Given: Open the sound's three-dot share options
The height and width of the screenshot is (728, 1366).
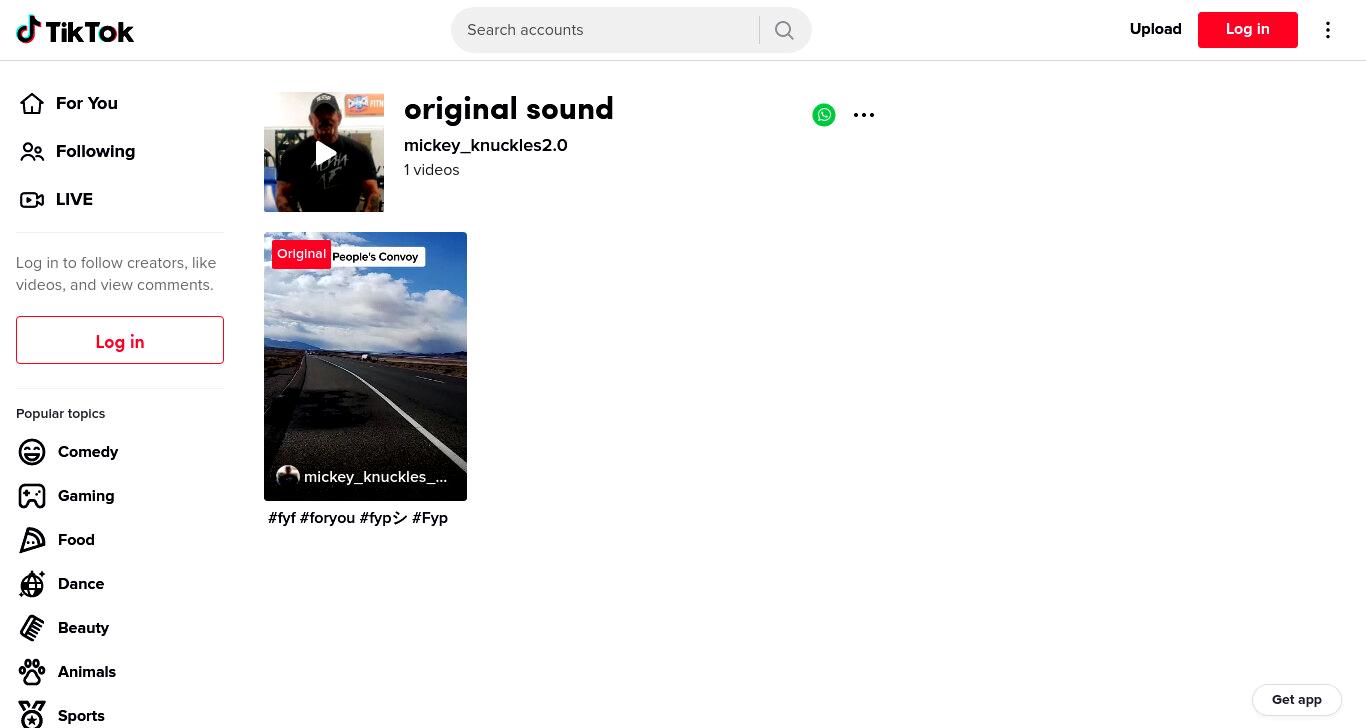Looking at the screenshot, I should [864, 115].
